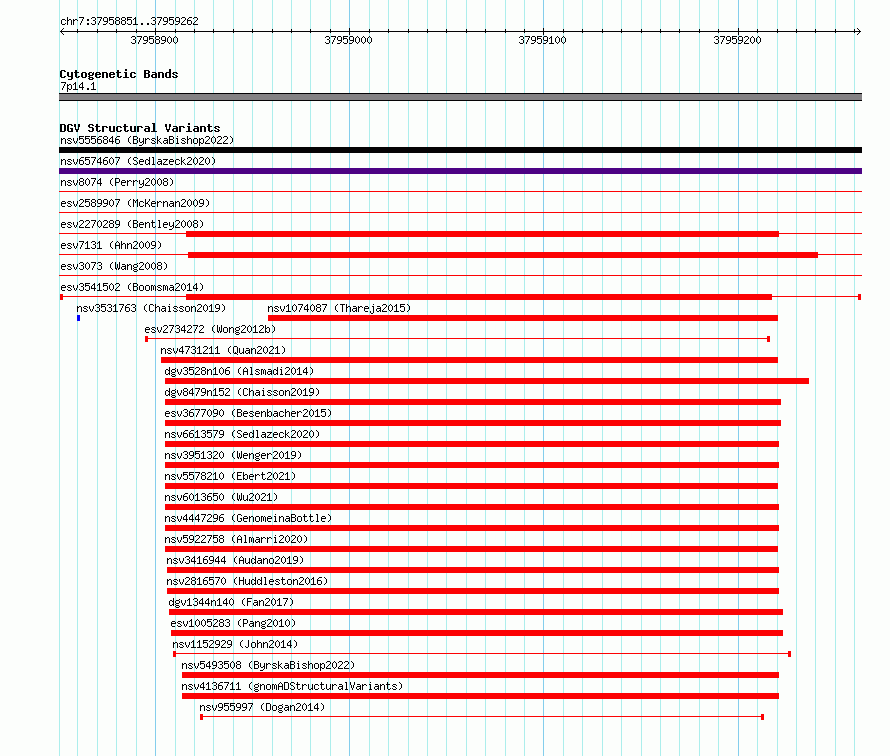Open nsv1074087 (Thareja2015) variant
This screenshot has width=890, height=756.
pos(339,308)
